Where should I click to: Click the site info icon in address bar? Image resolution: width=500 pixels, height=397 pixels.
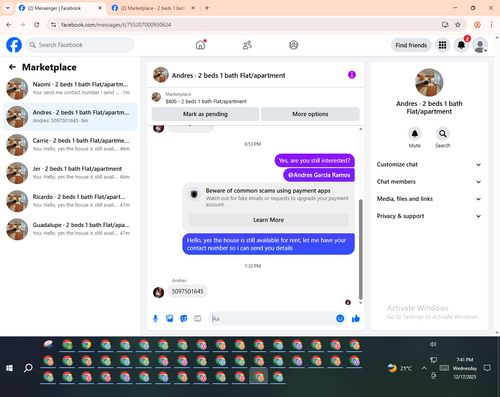(53, 25)
